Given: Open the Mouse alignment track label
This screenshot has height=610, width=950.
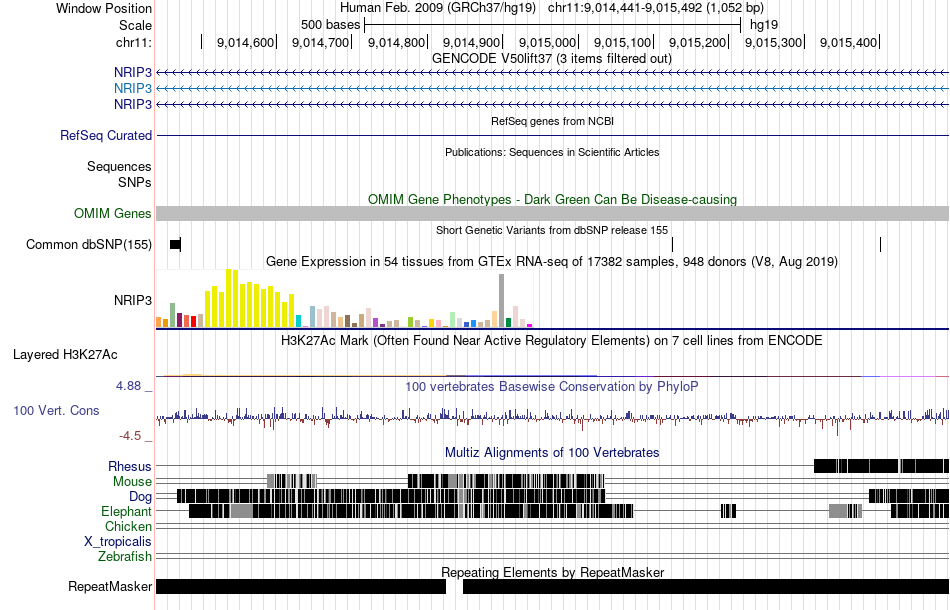Looking at the screenshot, I should (x=132, y=482).
